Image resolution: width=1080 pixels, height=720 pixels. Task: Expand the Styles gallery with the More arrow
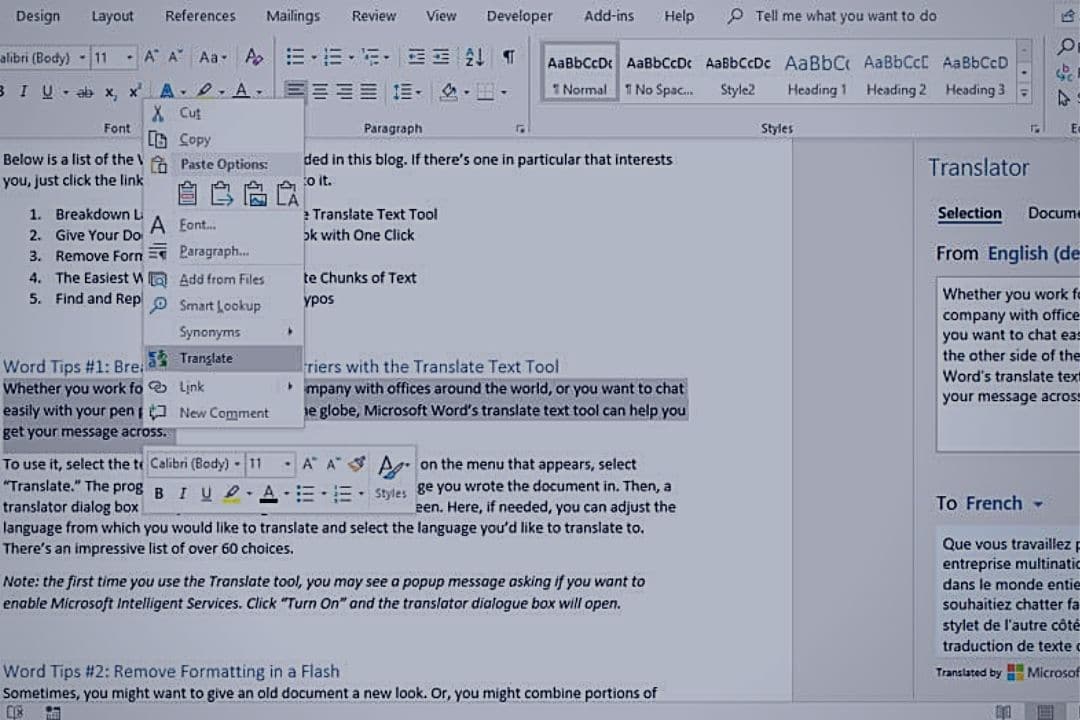tap(1024, 92)
